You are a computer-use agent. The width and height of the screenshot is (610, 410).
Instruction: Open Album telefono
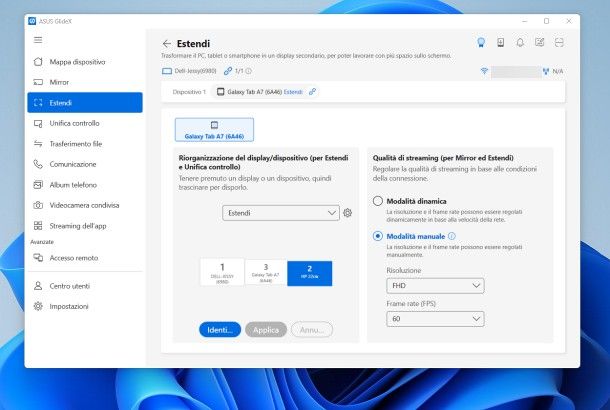[x=85, y=185]
